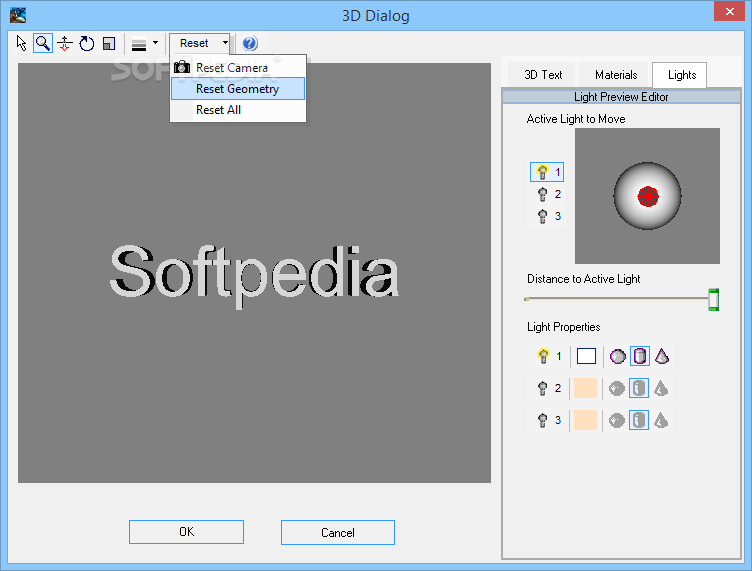Select active light 2 to move
Viewport: 752px width, 571px height.
[547, 194]
